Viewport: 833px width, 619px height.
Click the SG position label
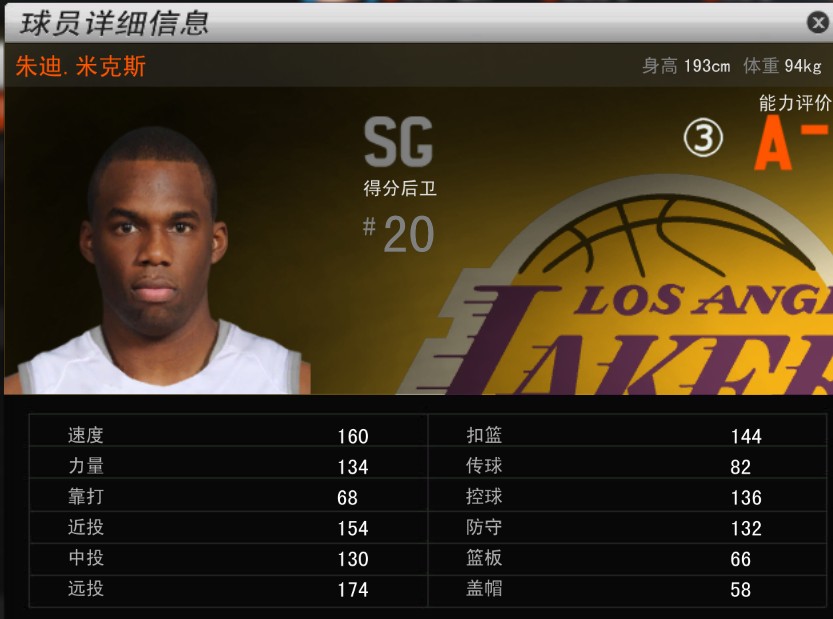click(398, 142)
